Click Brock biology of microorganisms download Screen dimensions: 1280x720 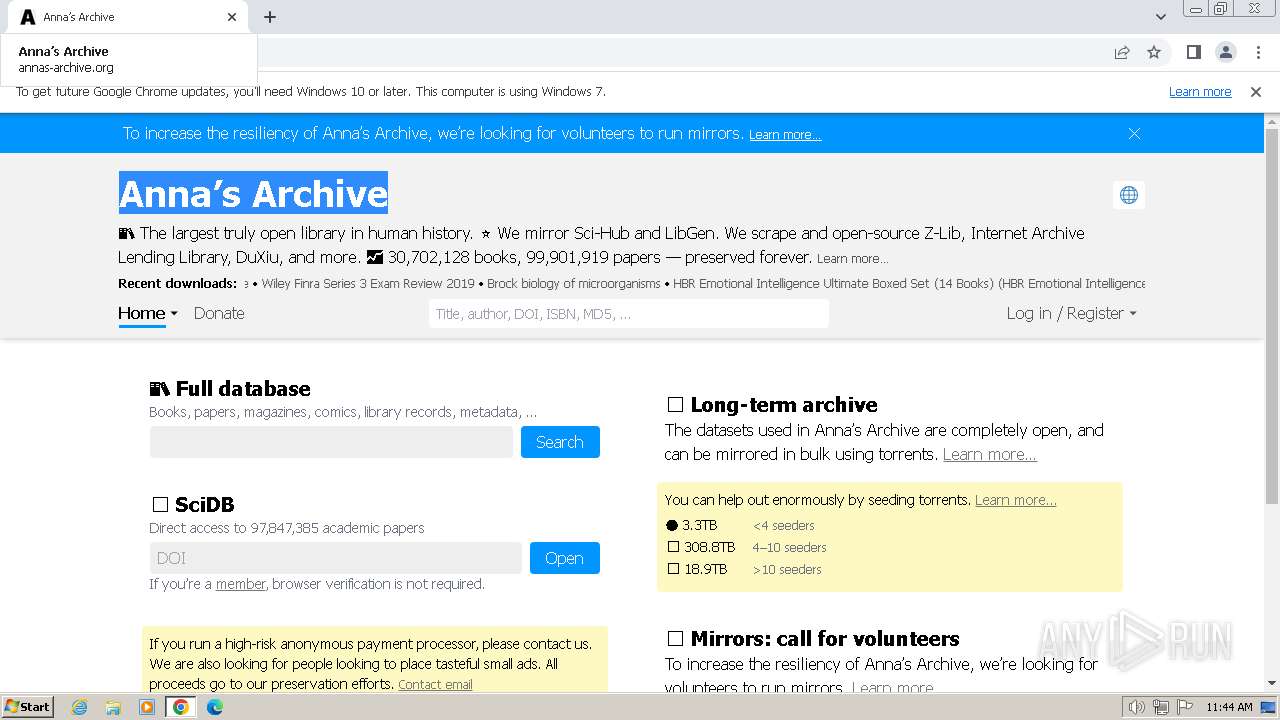tap(573, 283)
